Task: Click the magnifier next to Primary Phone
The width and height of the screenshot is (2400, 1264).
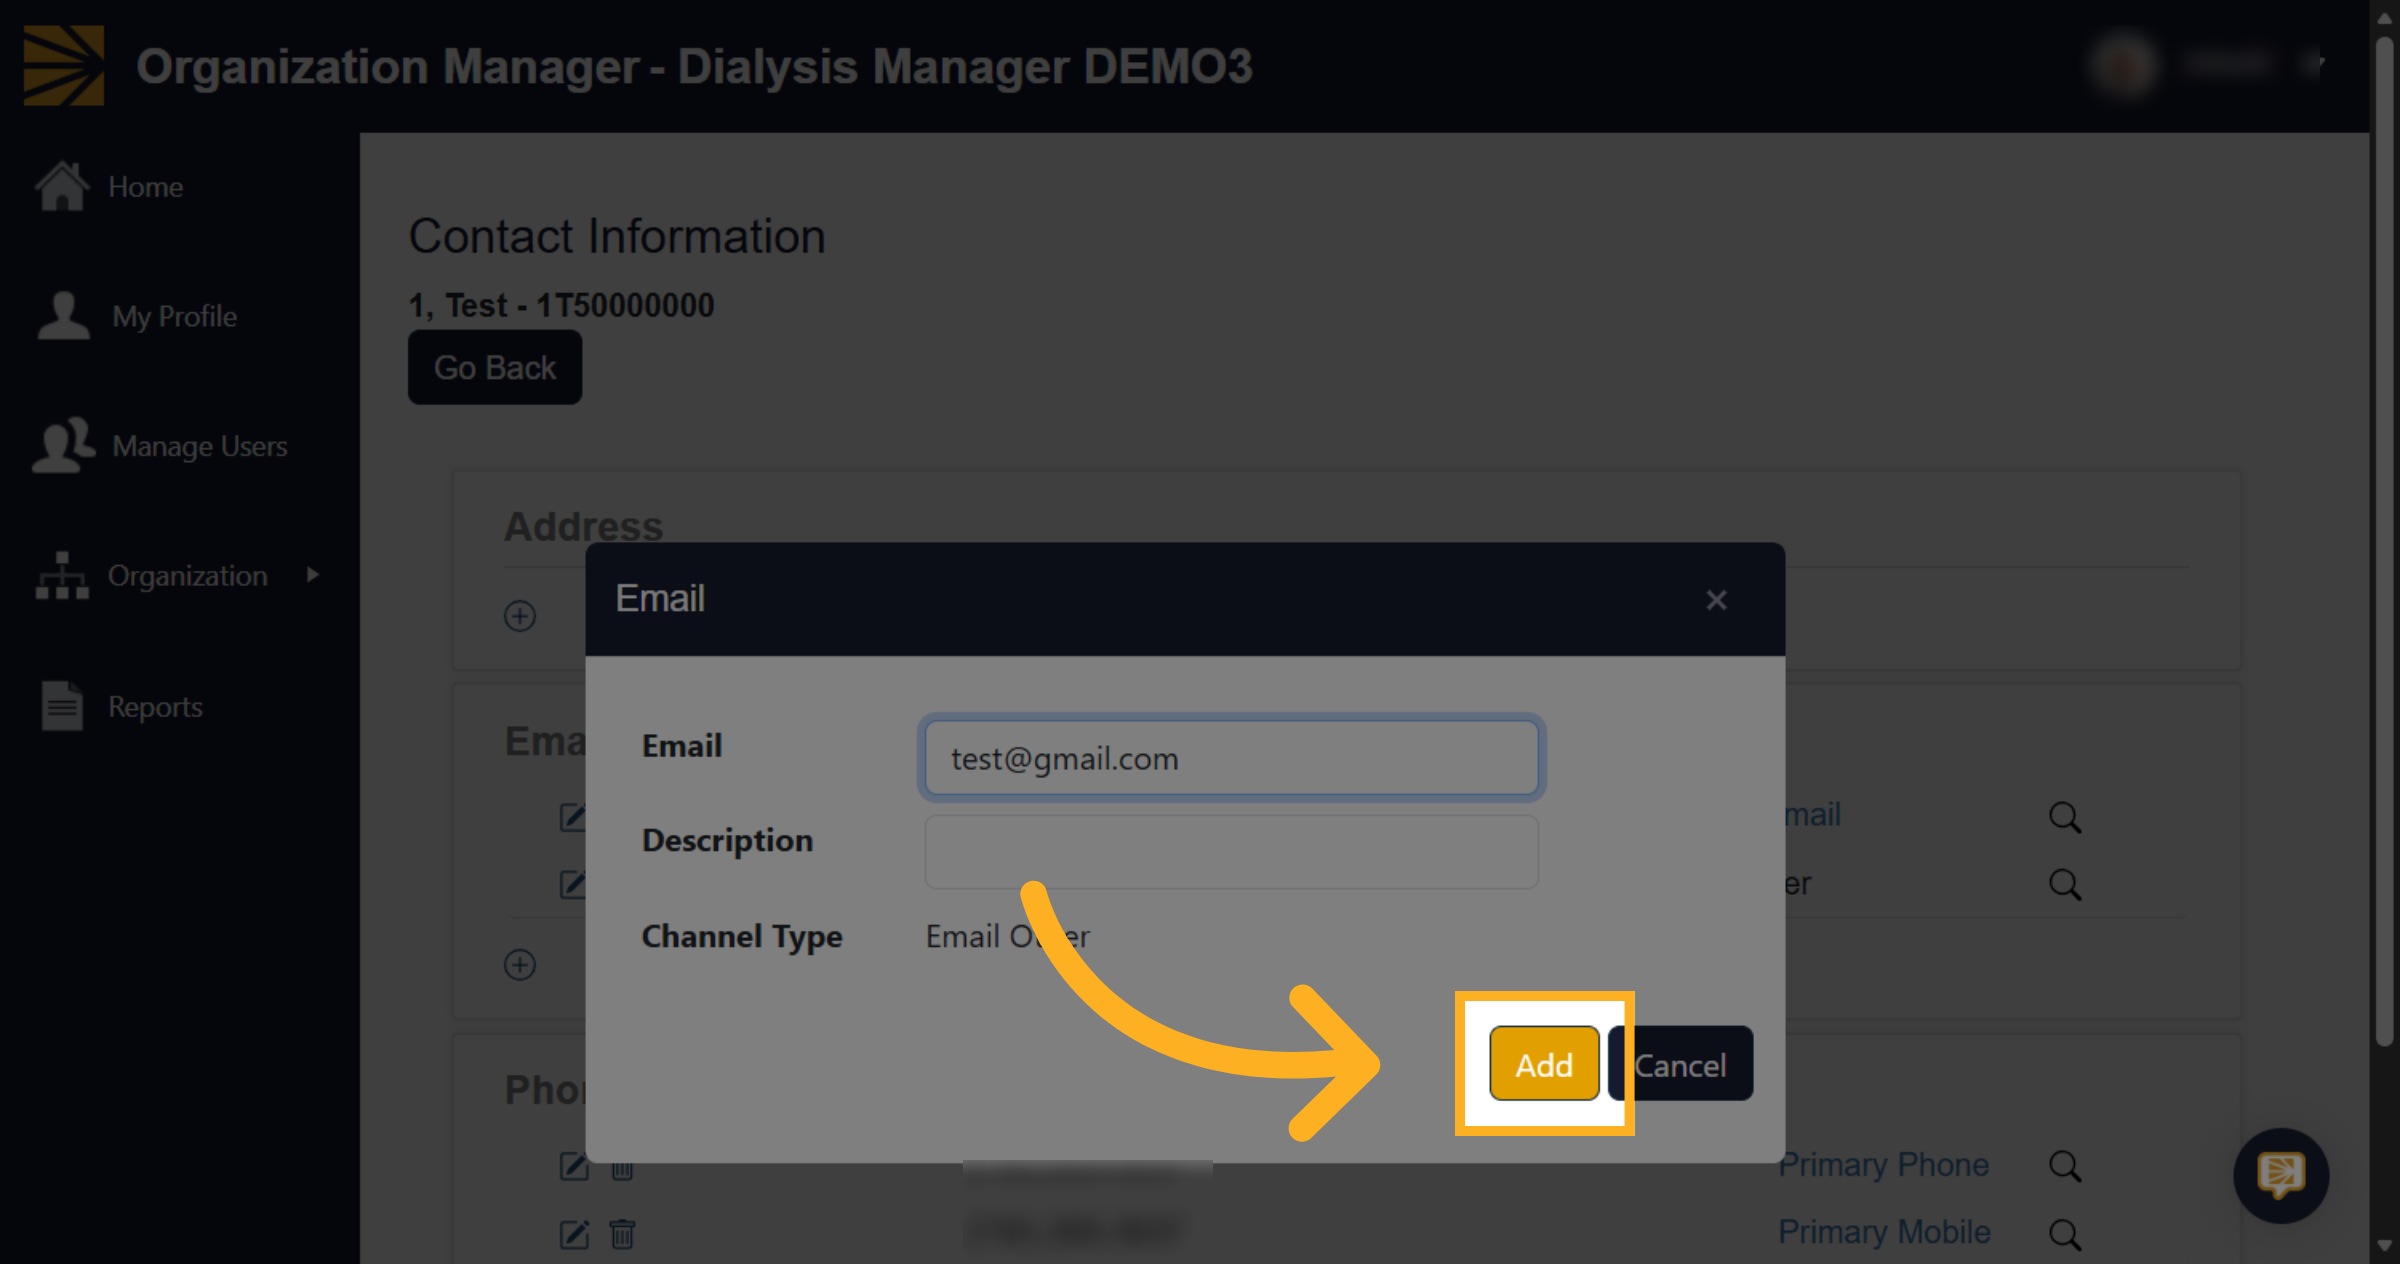Action: [2065, 1166]
